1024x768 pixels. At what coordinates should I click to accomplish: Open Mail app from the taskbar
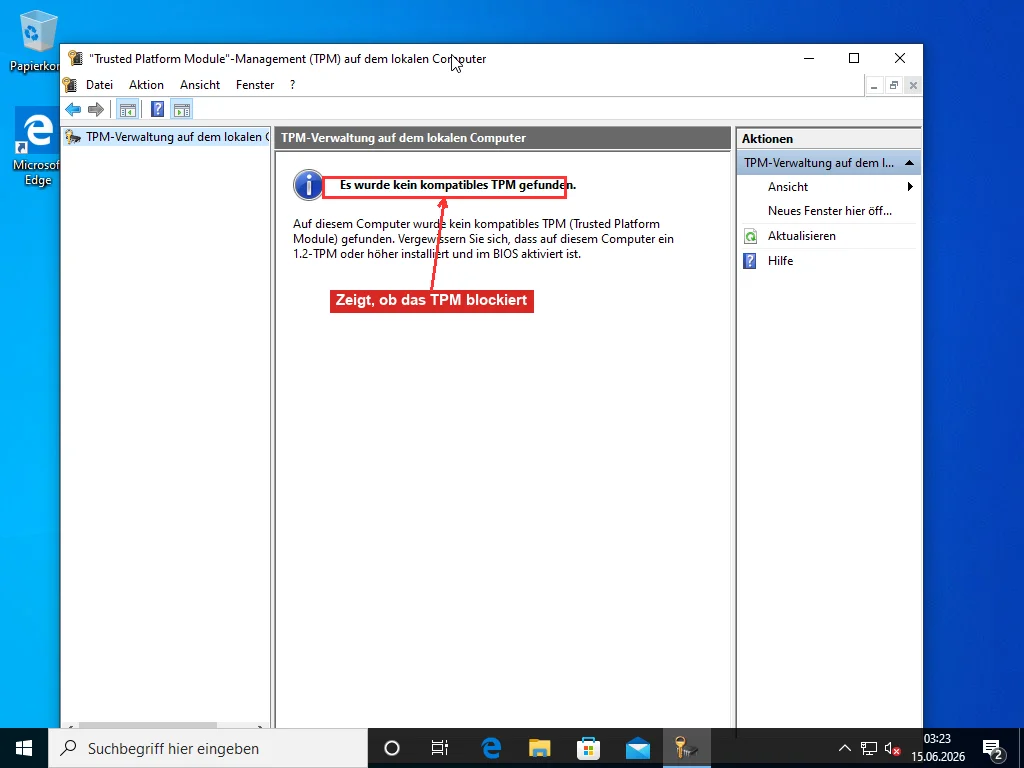tap(637, 748)
